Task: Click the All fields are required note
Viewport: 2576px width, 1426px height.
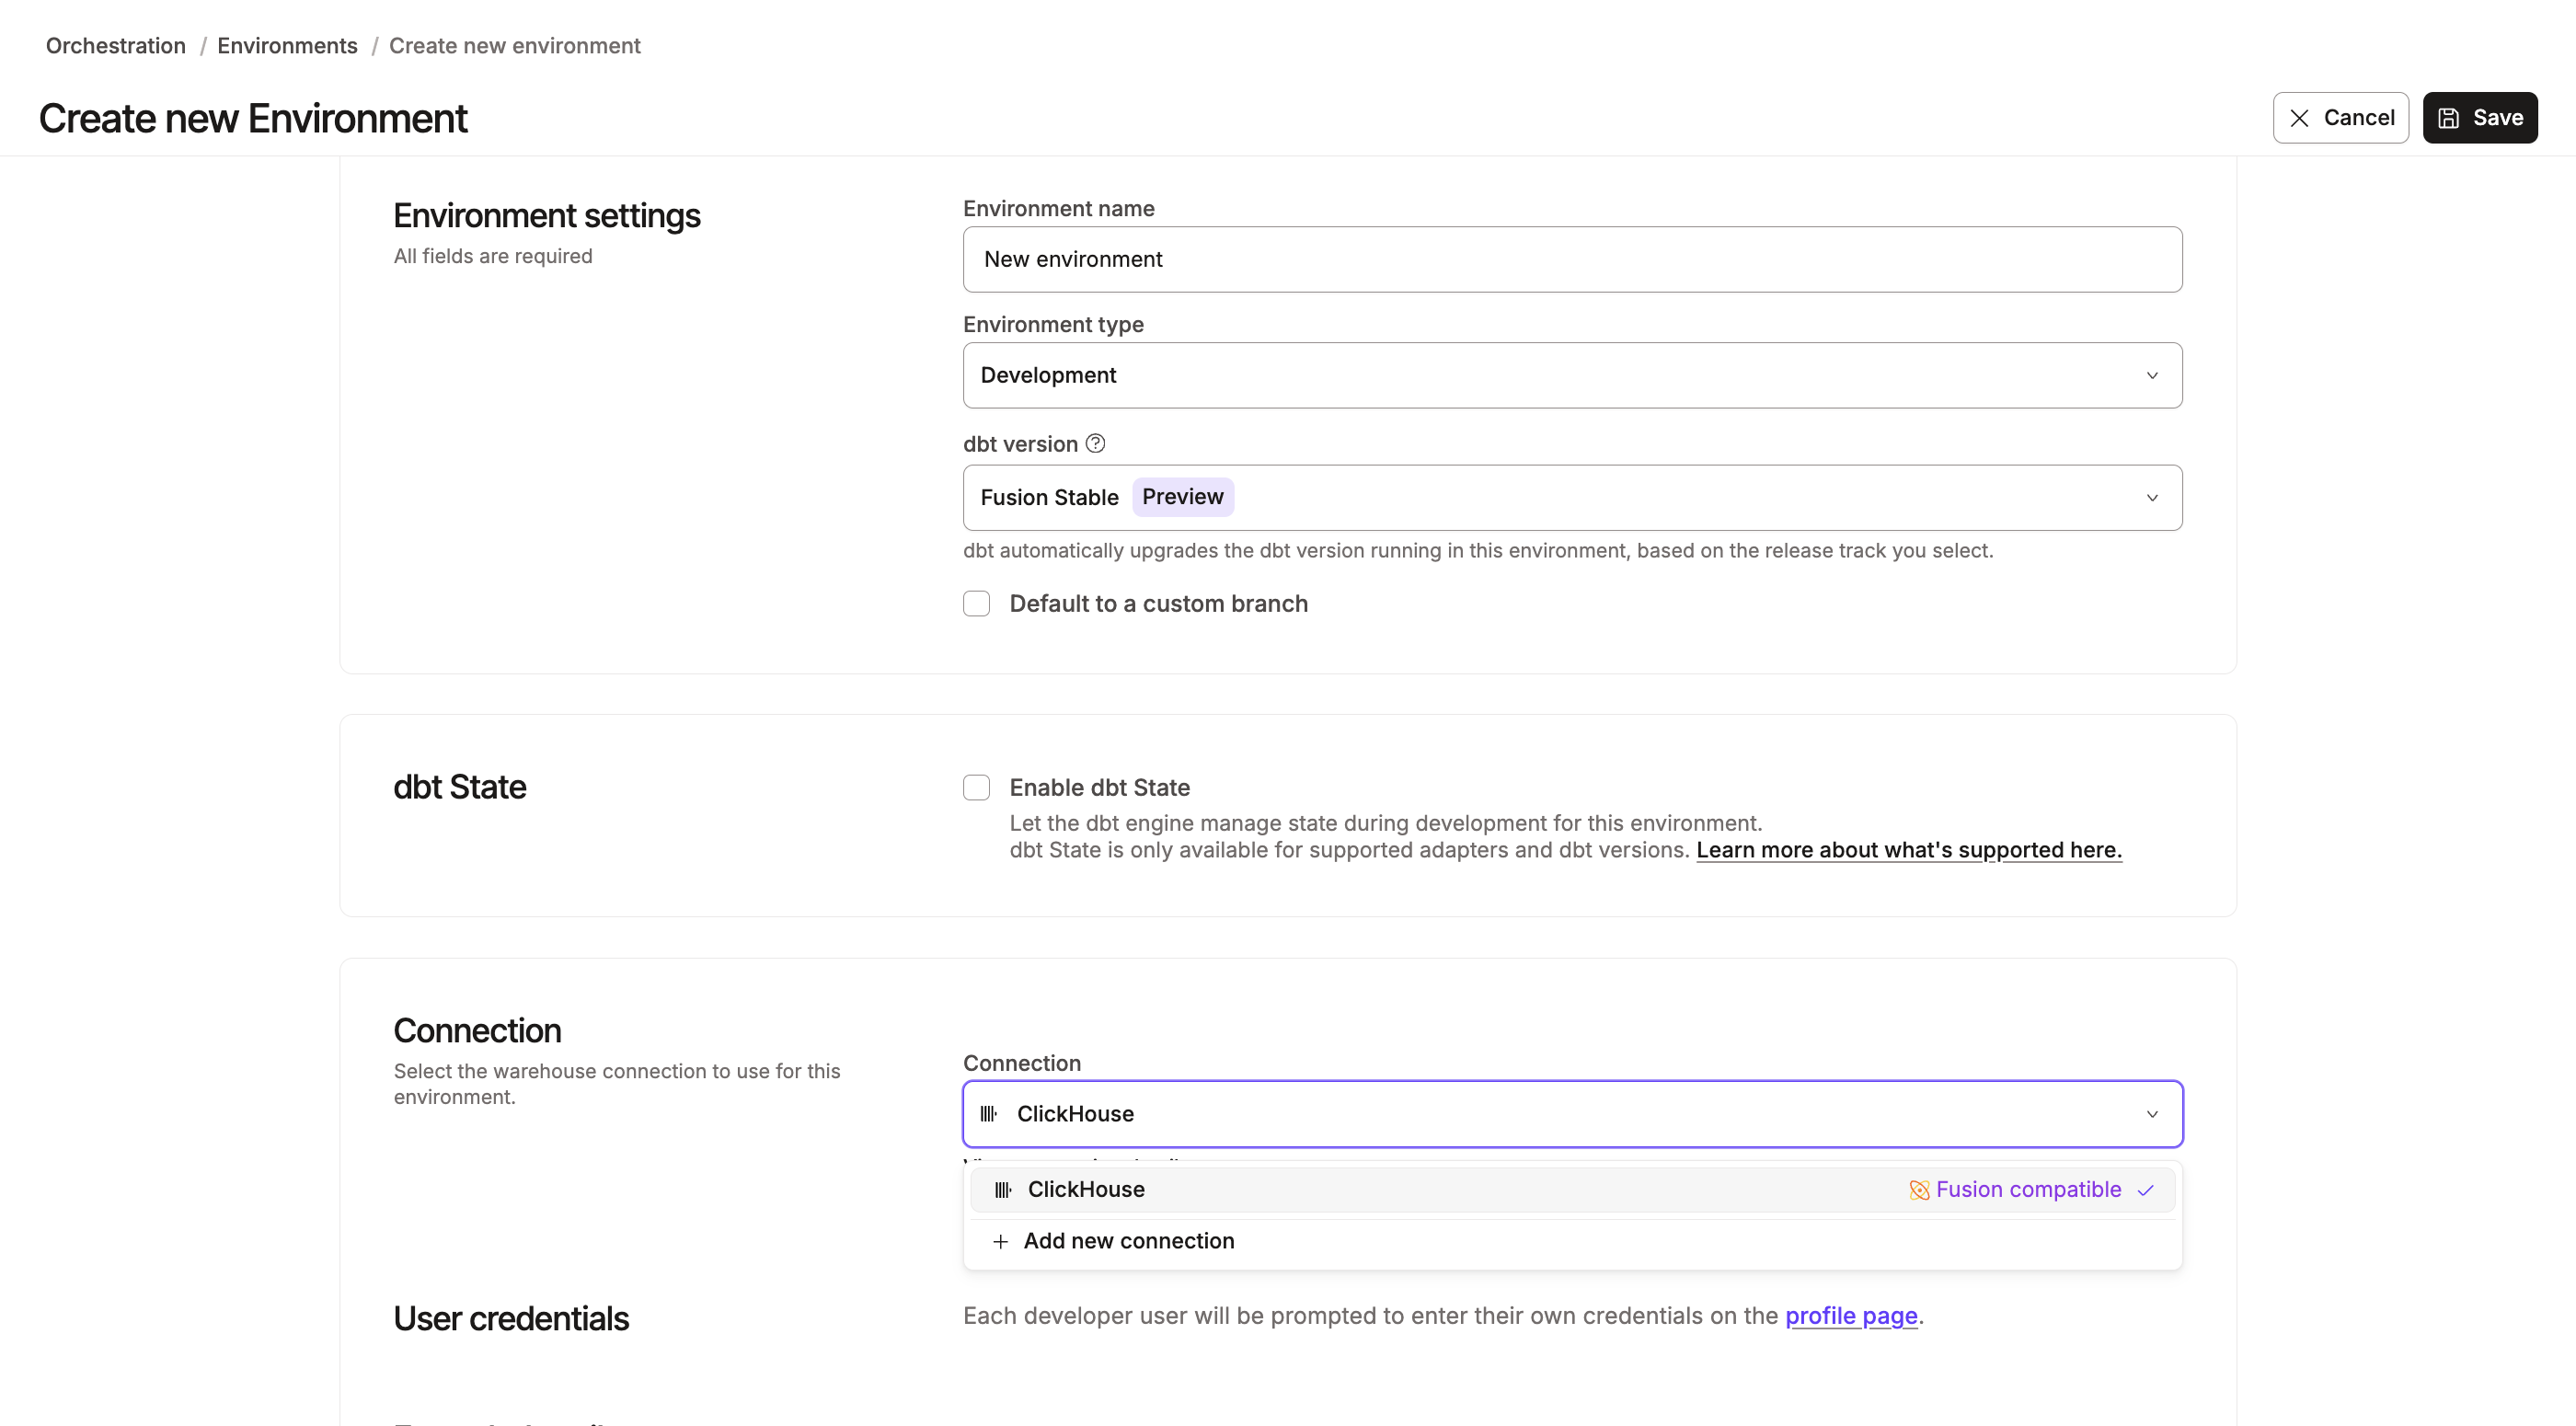Action: (x=493, y=256)
